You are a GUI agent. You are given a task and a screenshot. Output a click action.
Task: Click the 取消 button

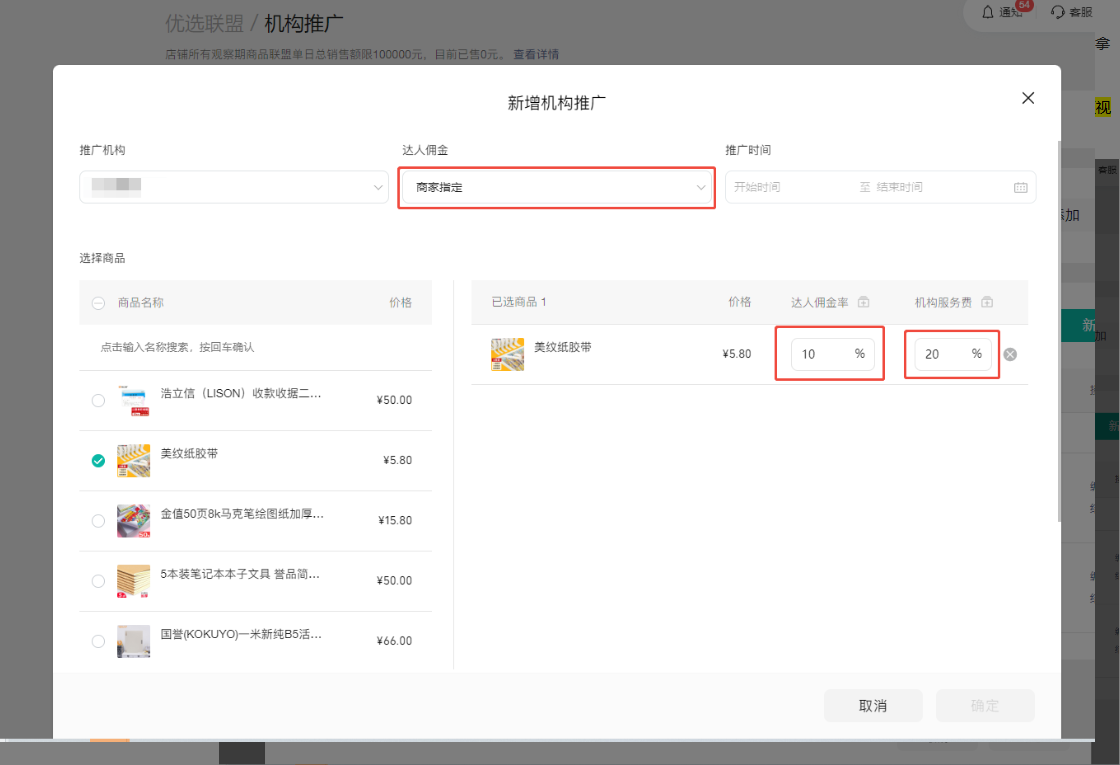coord(872,706)
